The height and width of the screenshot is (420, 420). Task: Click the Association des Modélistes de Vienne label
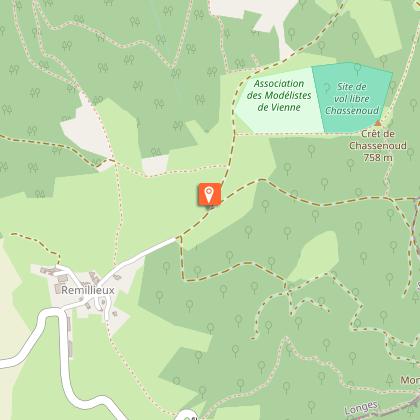tap(279, 95)
